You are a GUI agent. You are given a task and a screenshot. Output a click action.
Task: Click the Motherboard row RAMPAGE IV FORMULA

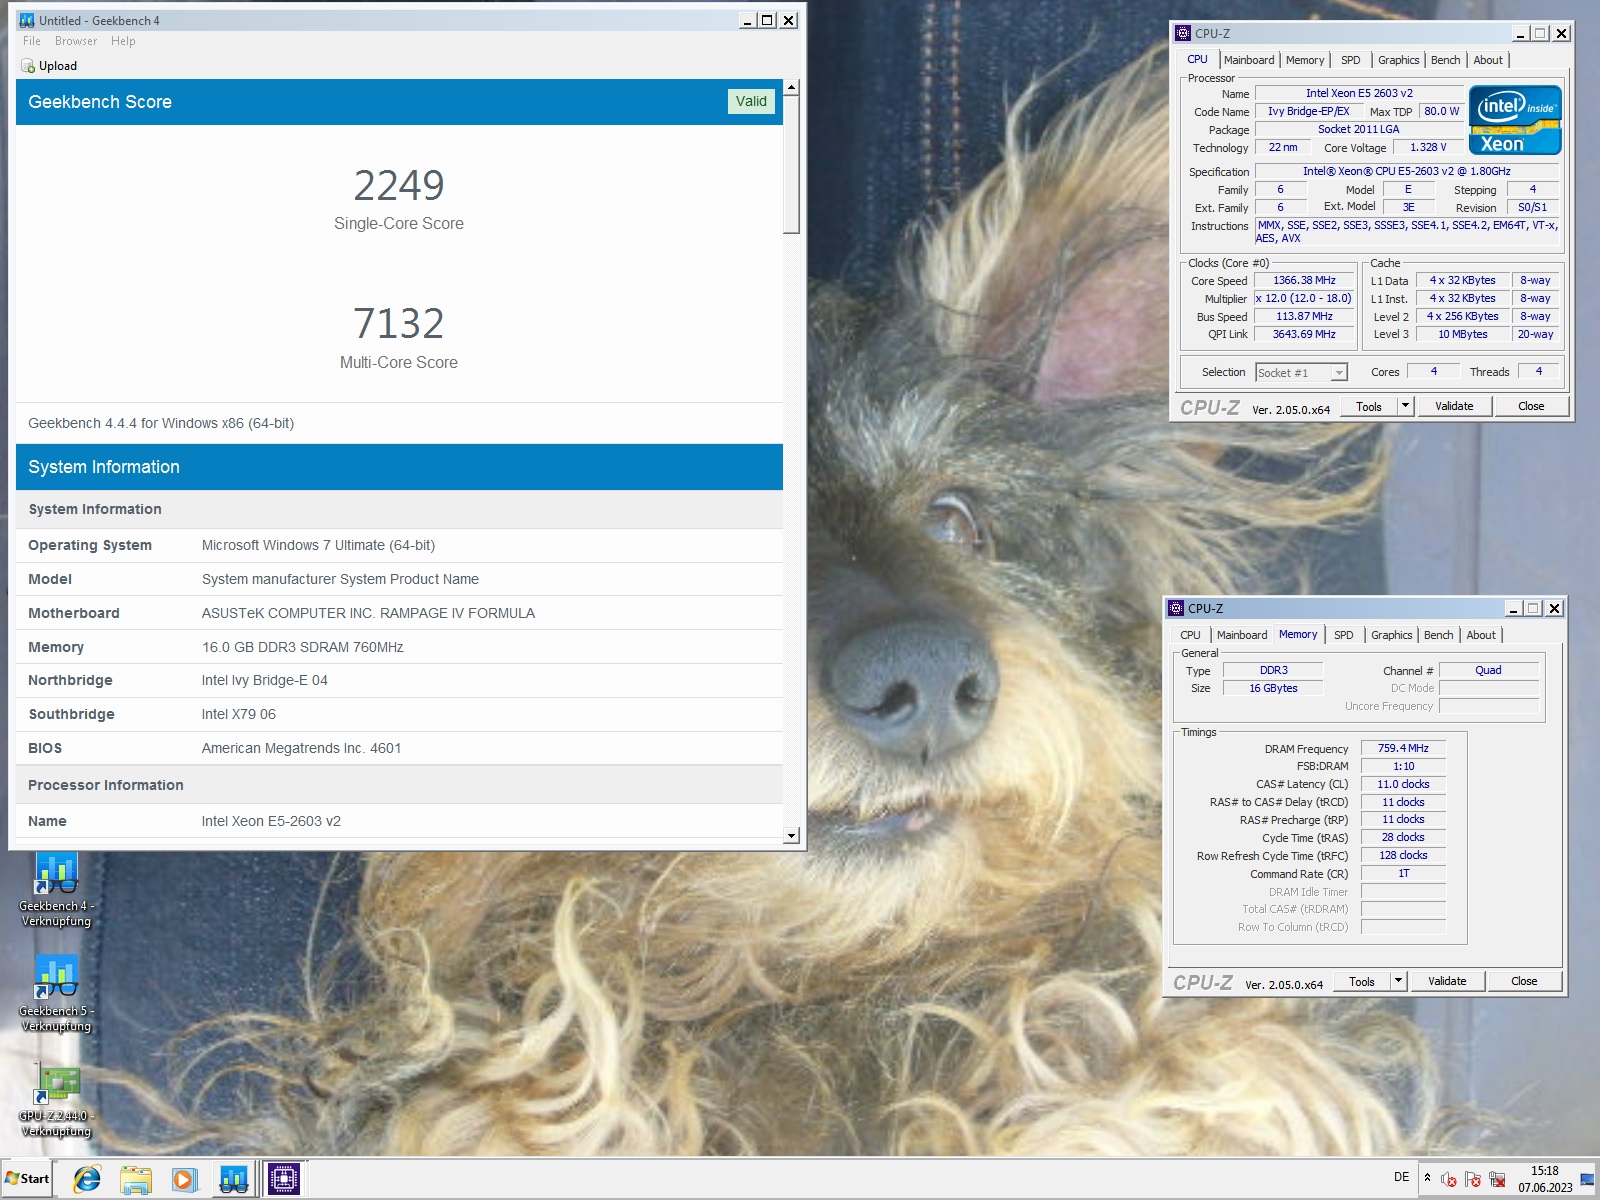[x=399, y=613]
